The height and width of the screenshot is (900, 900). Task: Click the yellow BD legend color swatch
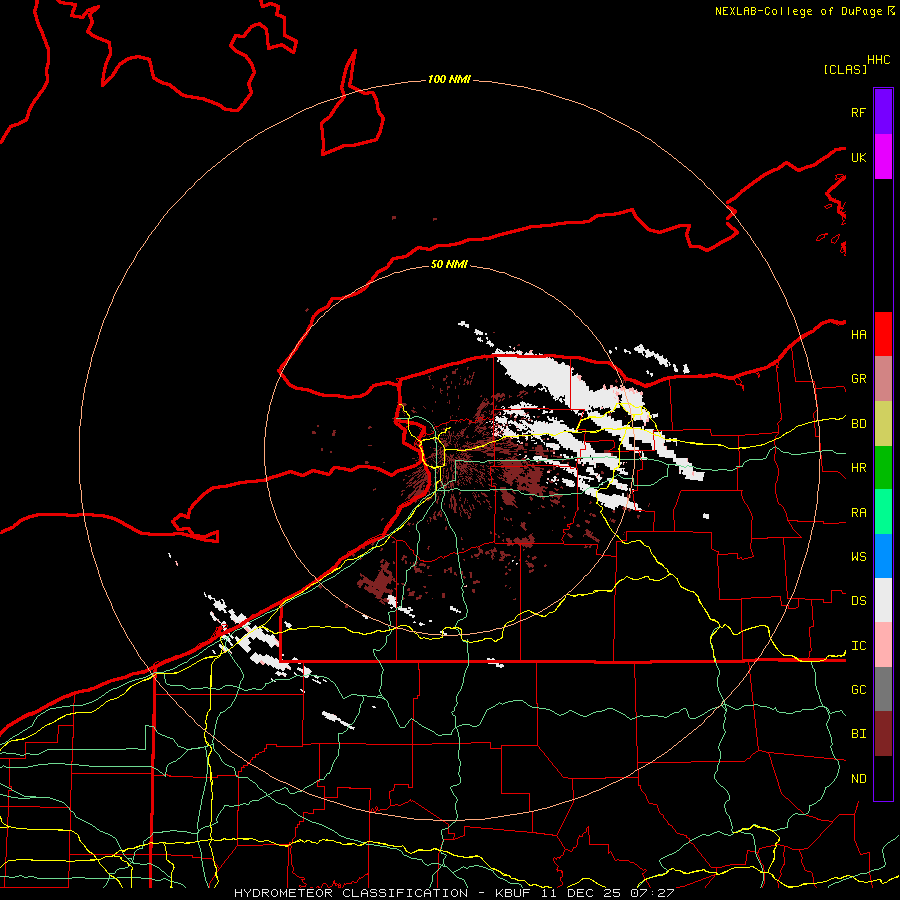(883, 424)
